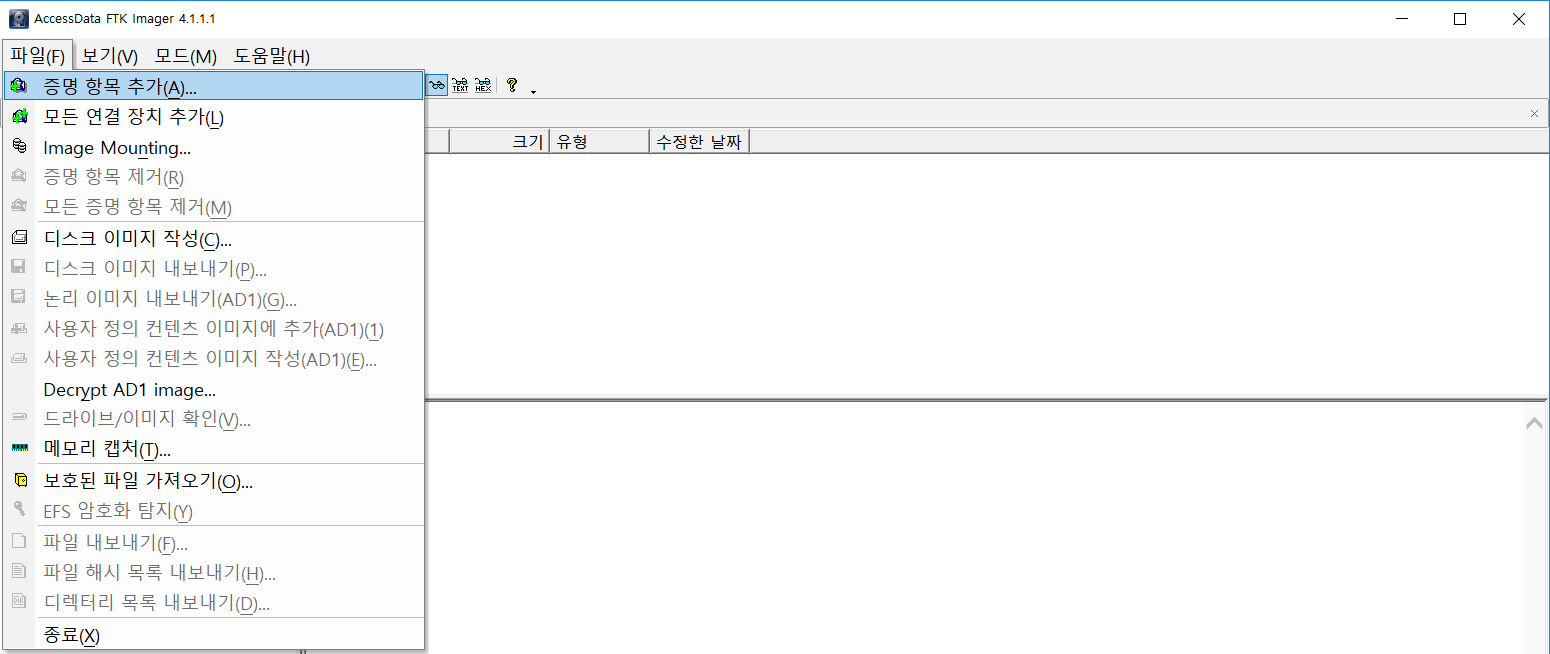Choose 디스크 이미지 작성(C)...

213,239
